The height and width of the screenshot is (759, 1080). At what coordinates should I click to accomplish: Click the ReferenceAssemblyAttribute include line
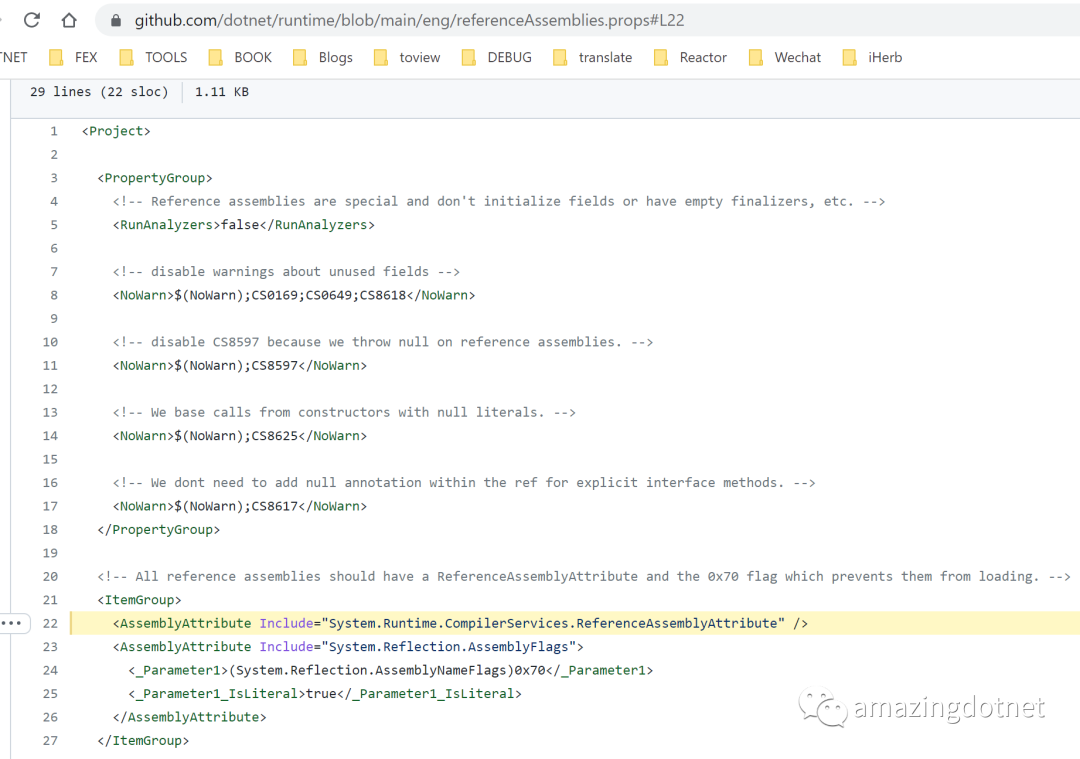pos(460,623)
